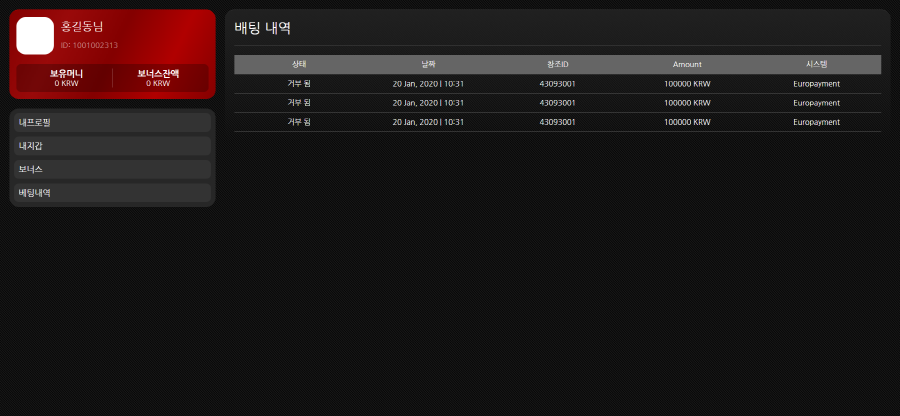Click the third row's date 20 Jan, 2020
The image size is (900, 416).
(x=415, y=122)
